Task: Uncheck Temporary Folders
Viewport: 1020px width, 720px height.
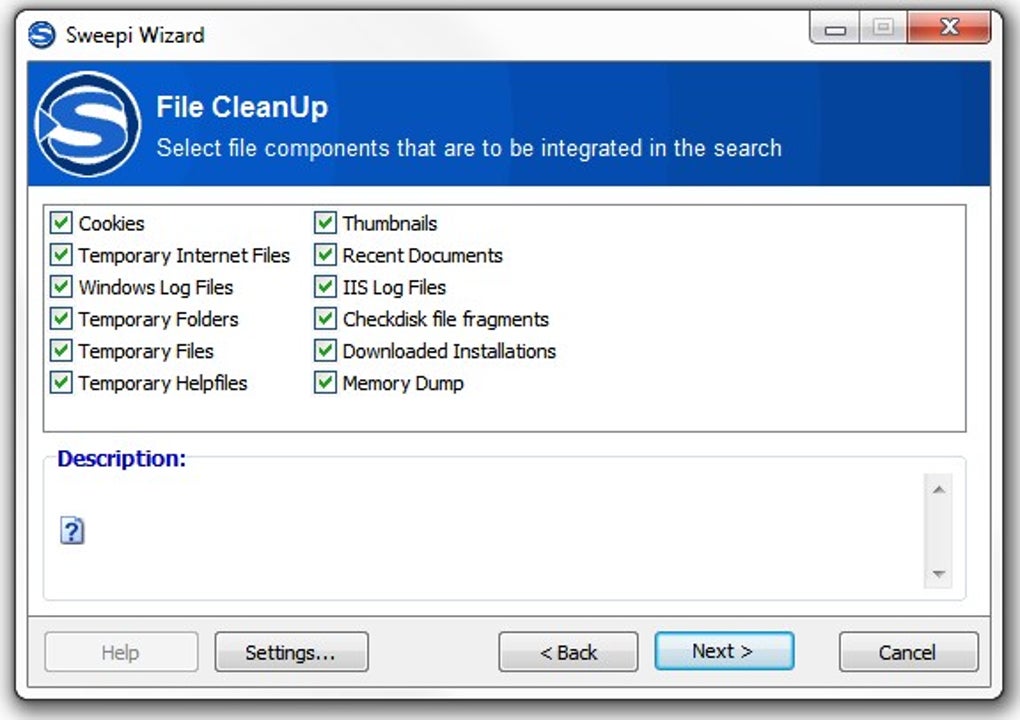Action: pyautogui.click(x=61, y=318)
